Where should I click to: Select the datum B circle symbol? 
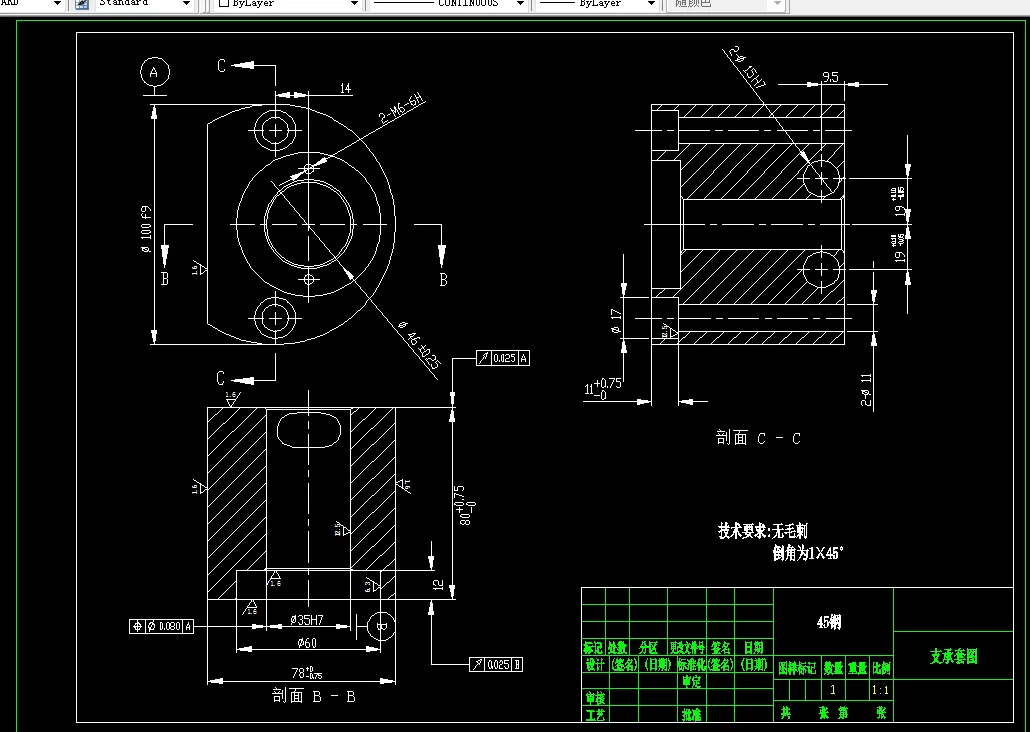pos(381,626)
